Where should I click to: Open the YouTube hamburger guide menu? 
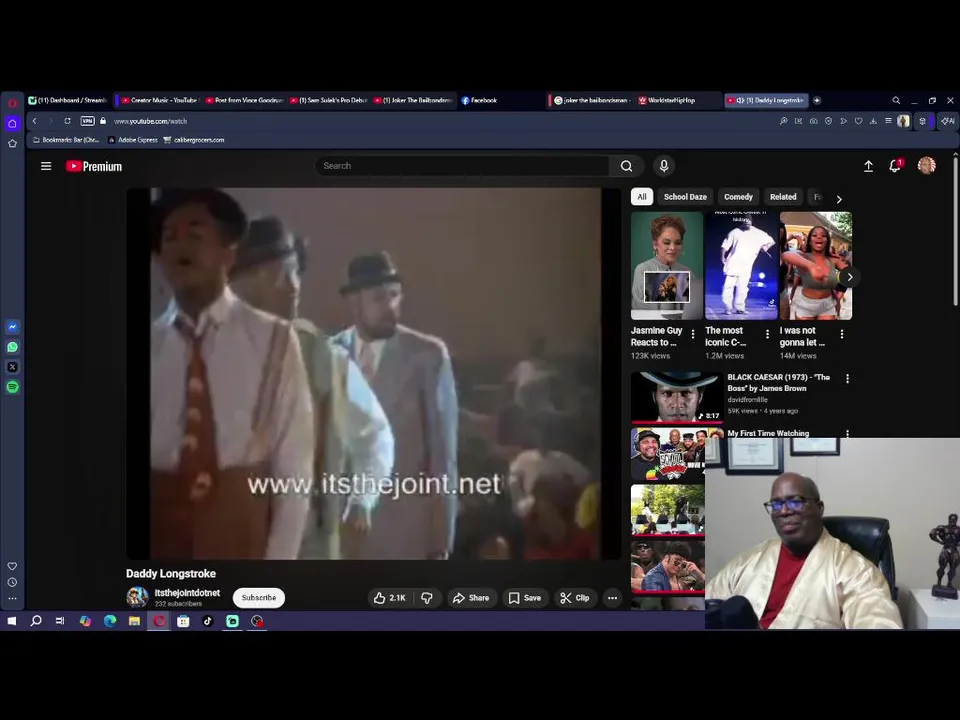pyautogui.click(x=46, y=166)
